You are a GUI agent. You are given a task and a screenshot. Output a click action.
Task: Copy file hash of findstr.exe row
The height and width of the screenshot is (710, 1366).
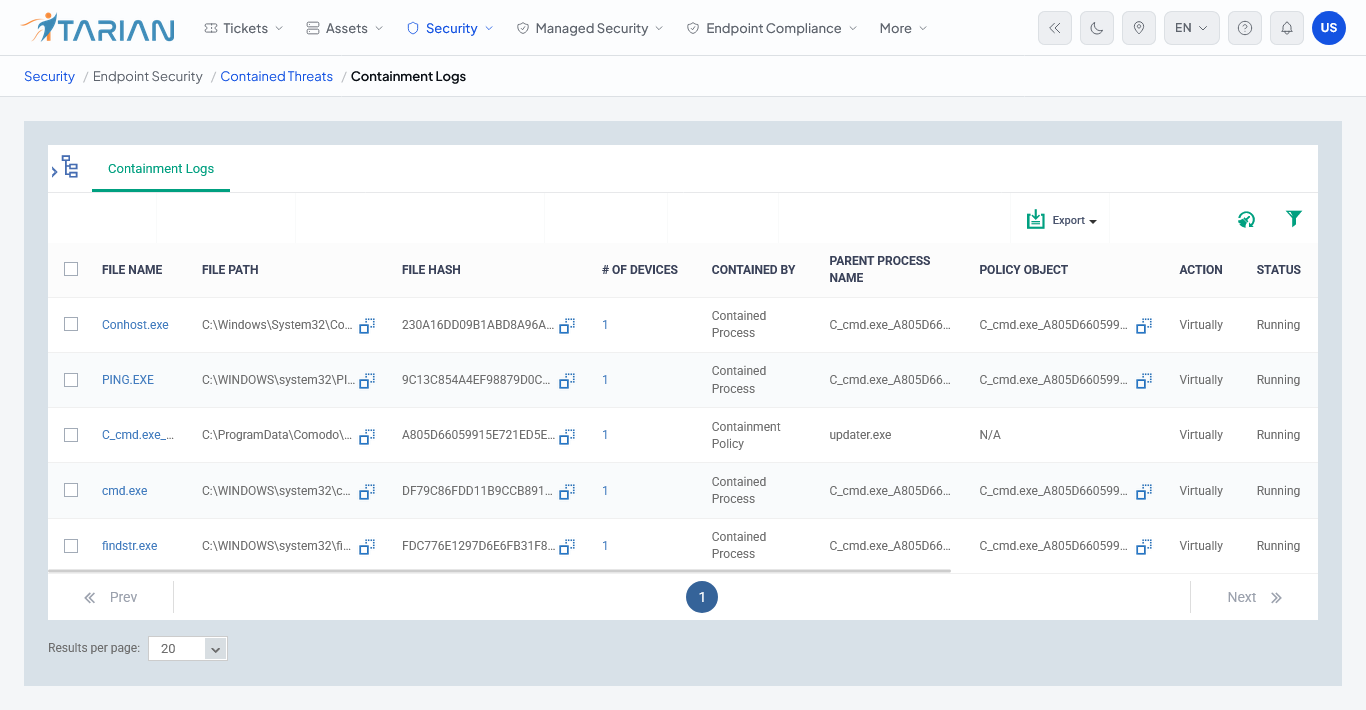(567, 546)
